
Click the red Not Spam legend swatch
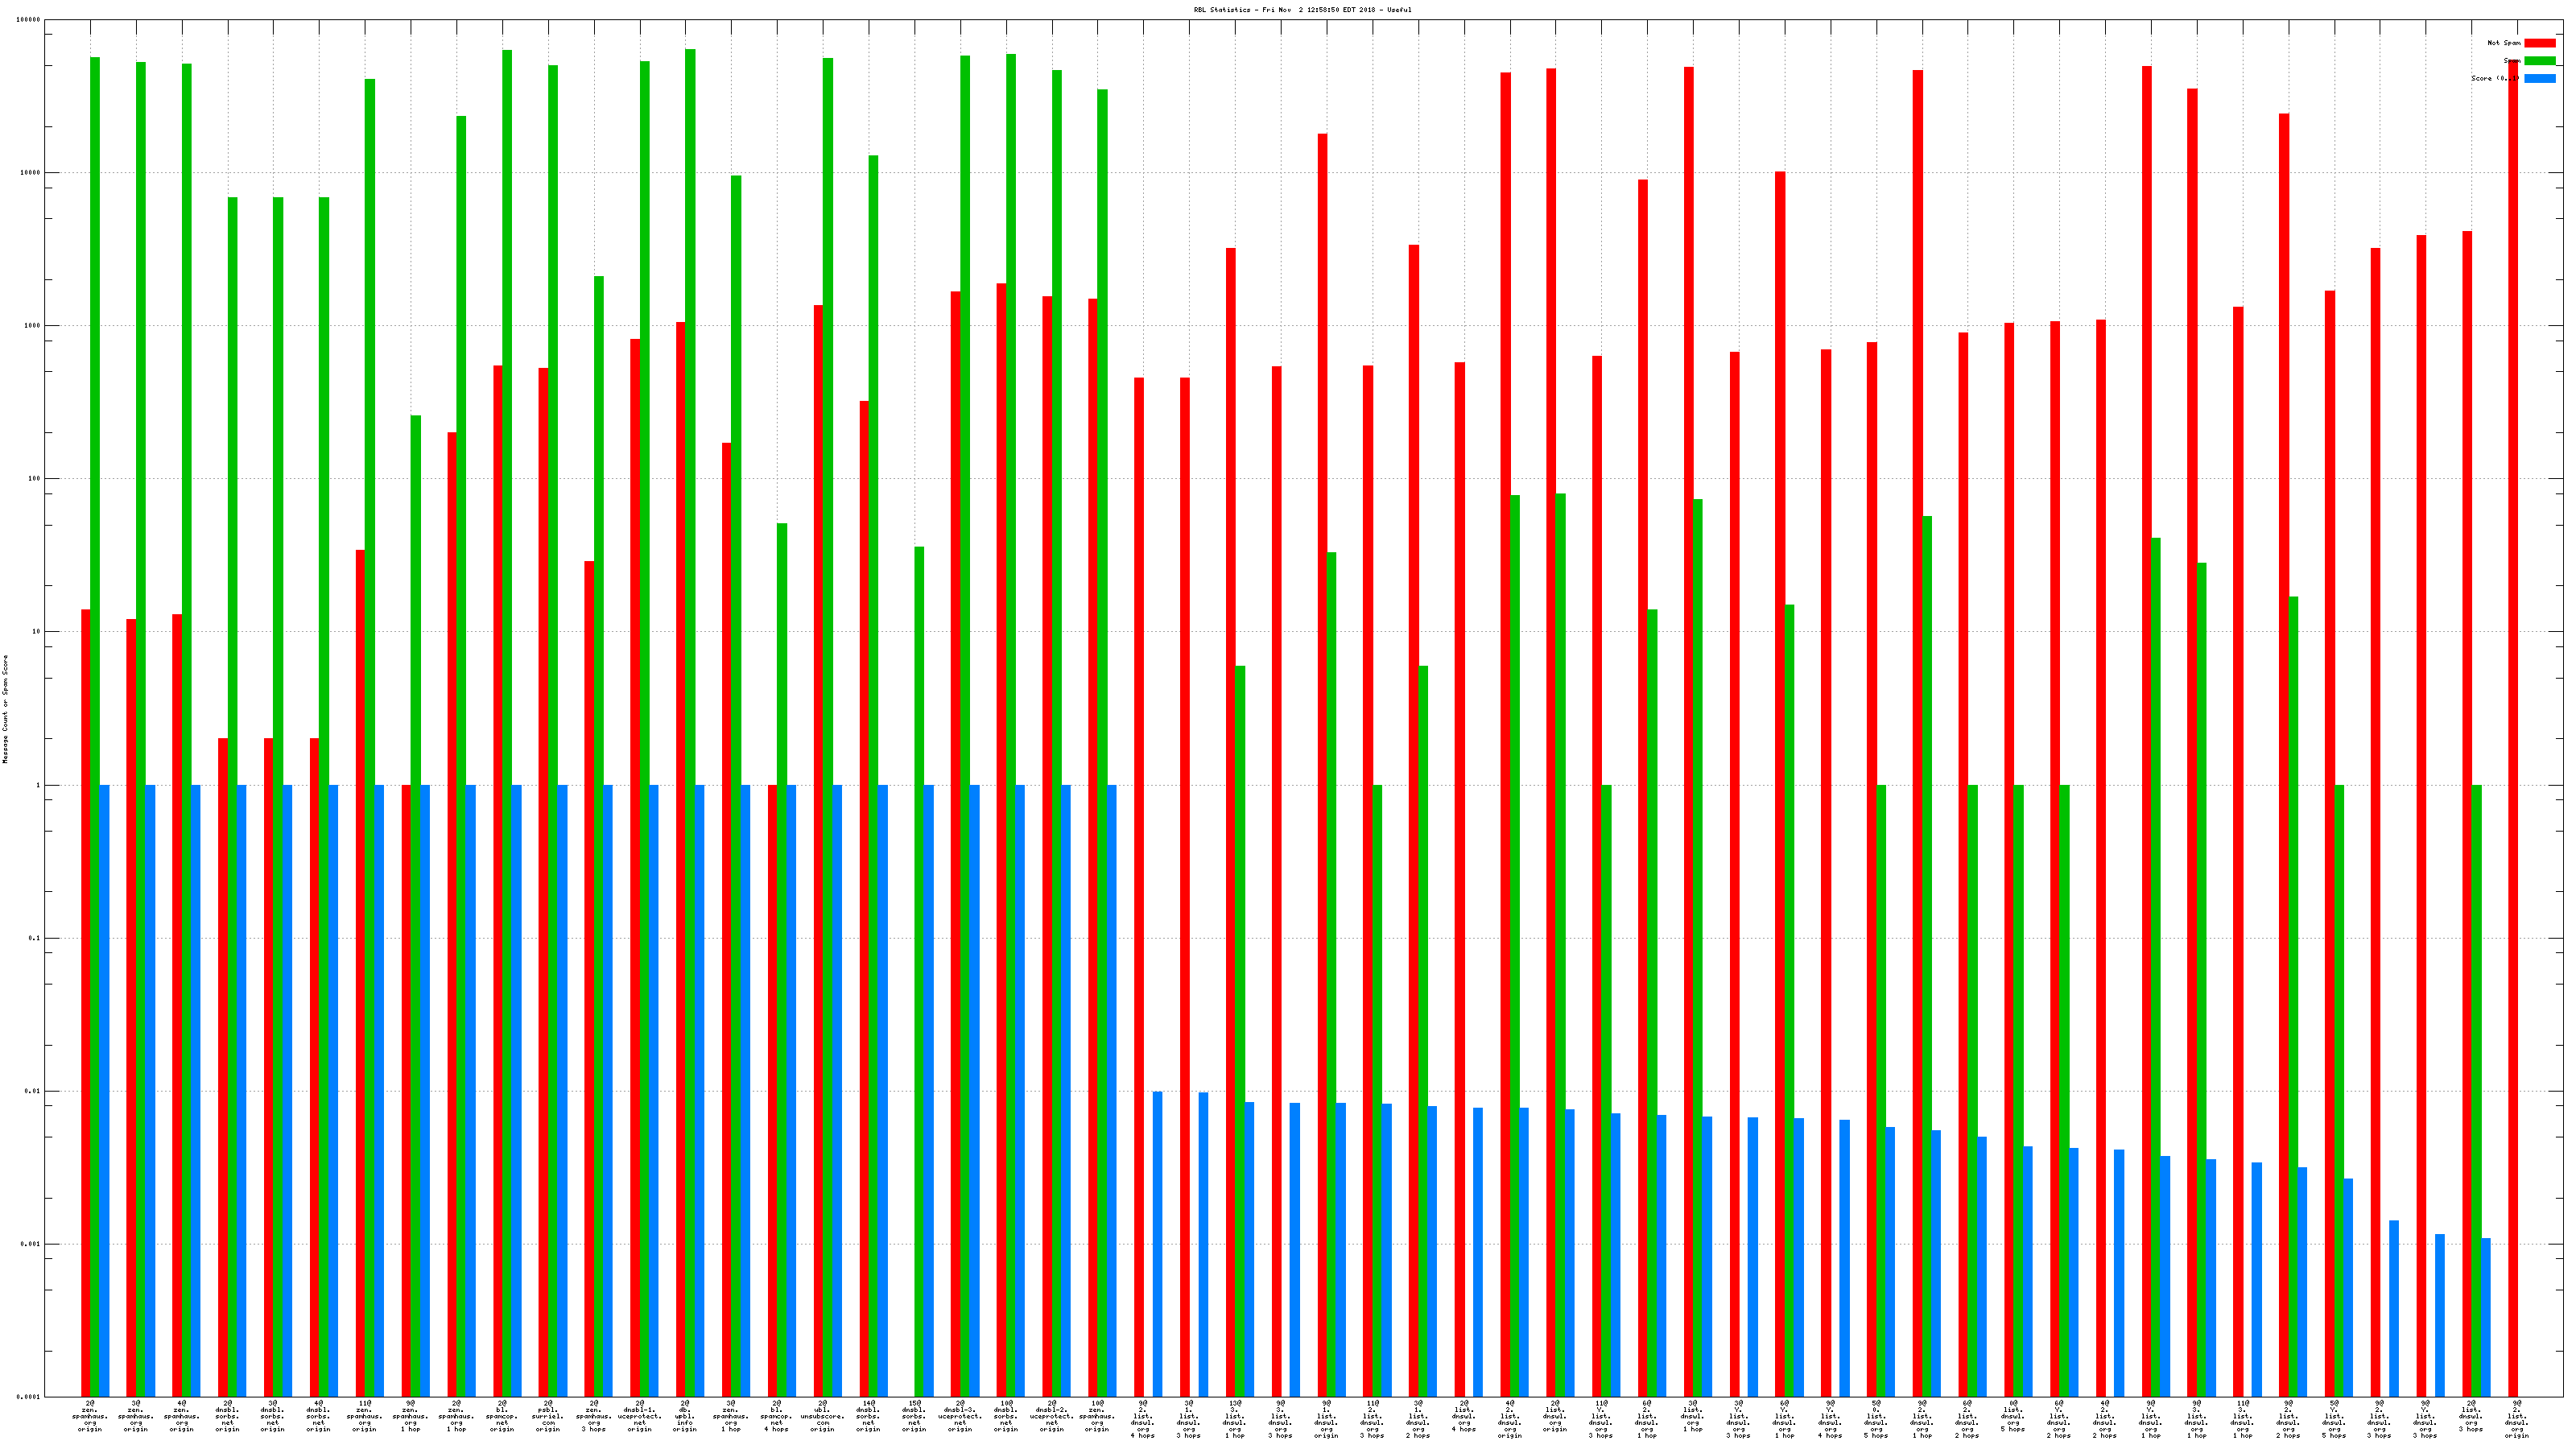[x=2539, y=43]
